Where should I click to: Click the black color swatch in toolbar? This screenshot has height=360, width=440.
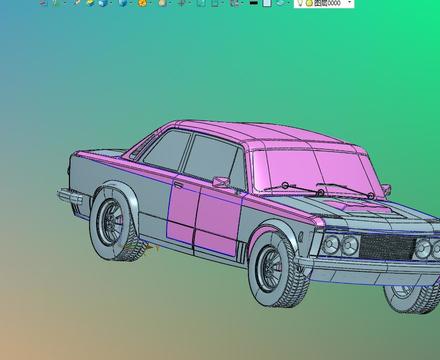[x=253, y=3]
